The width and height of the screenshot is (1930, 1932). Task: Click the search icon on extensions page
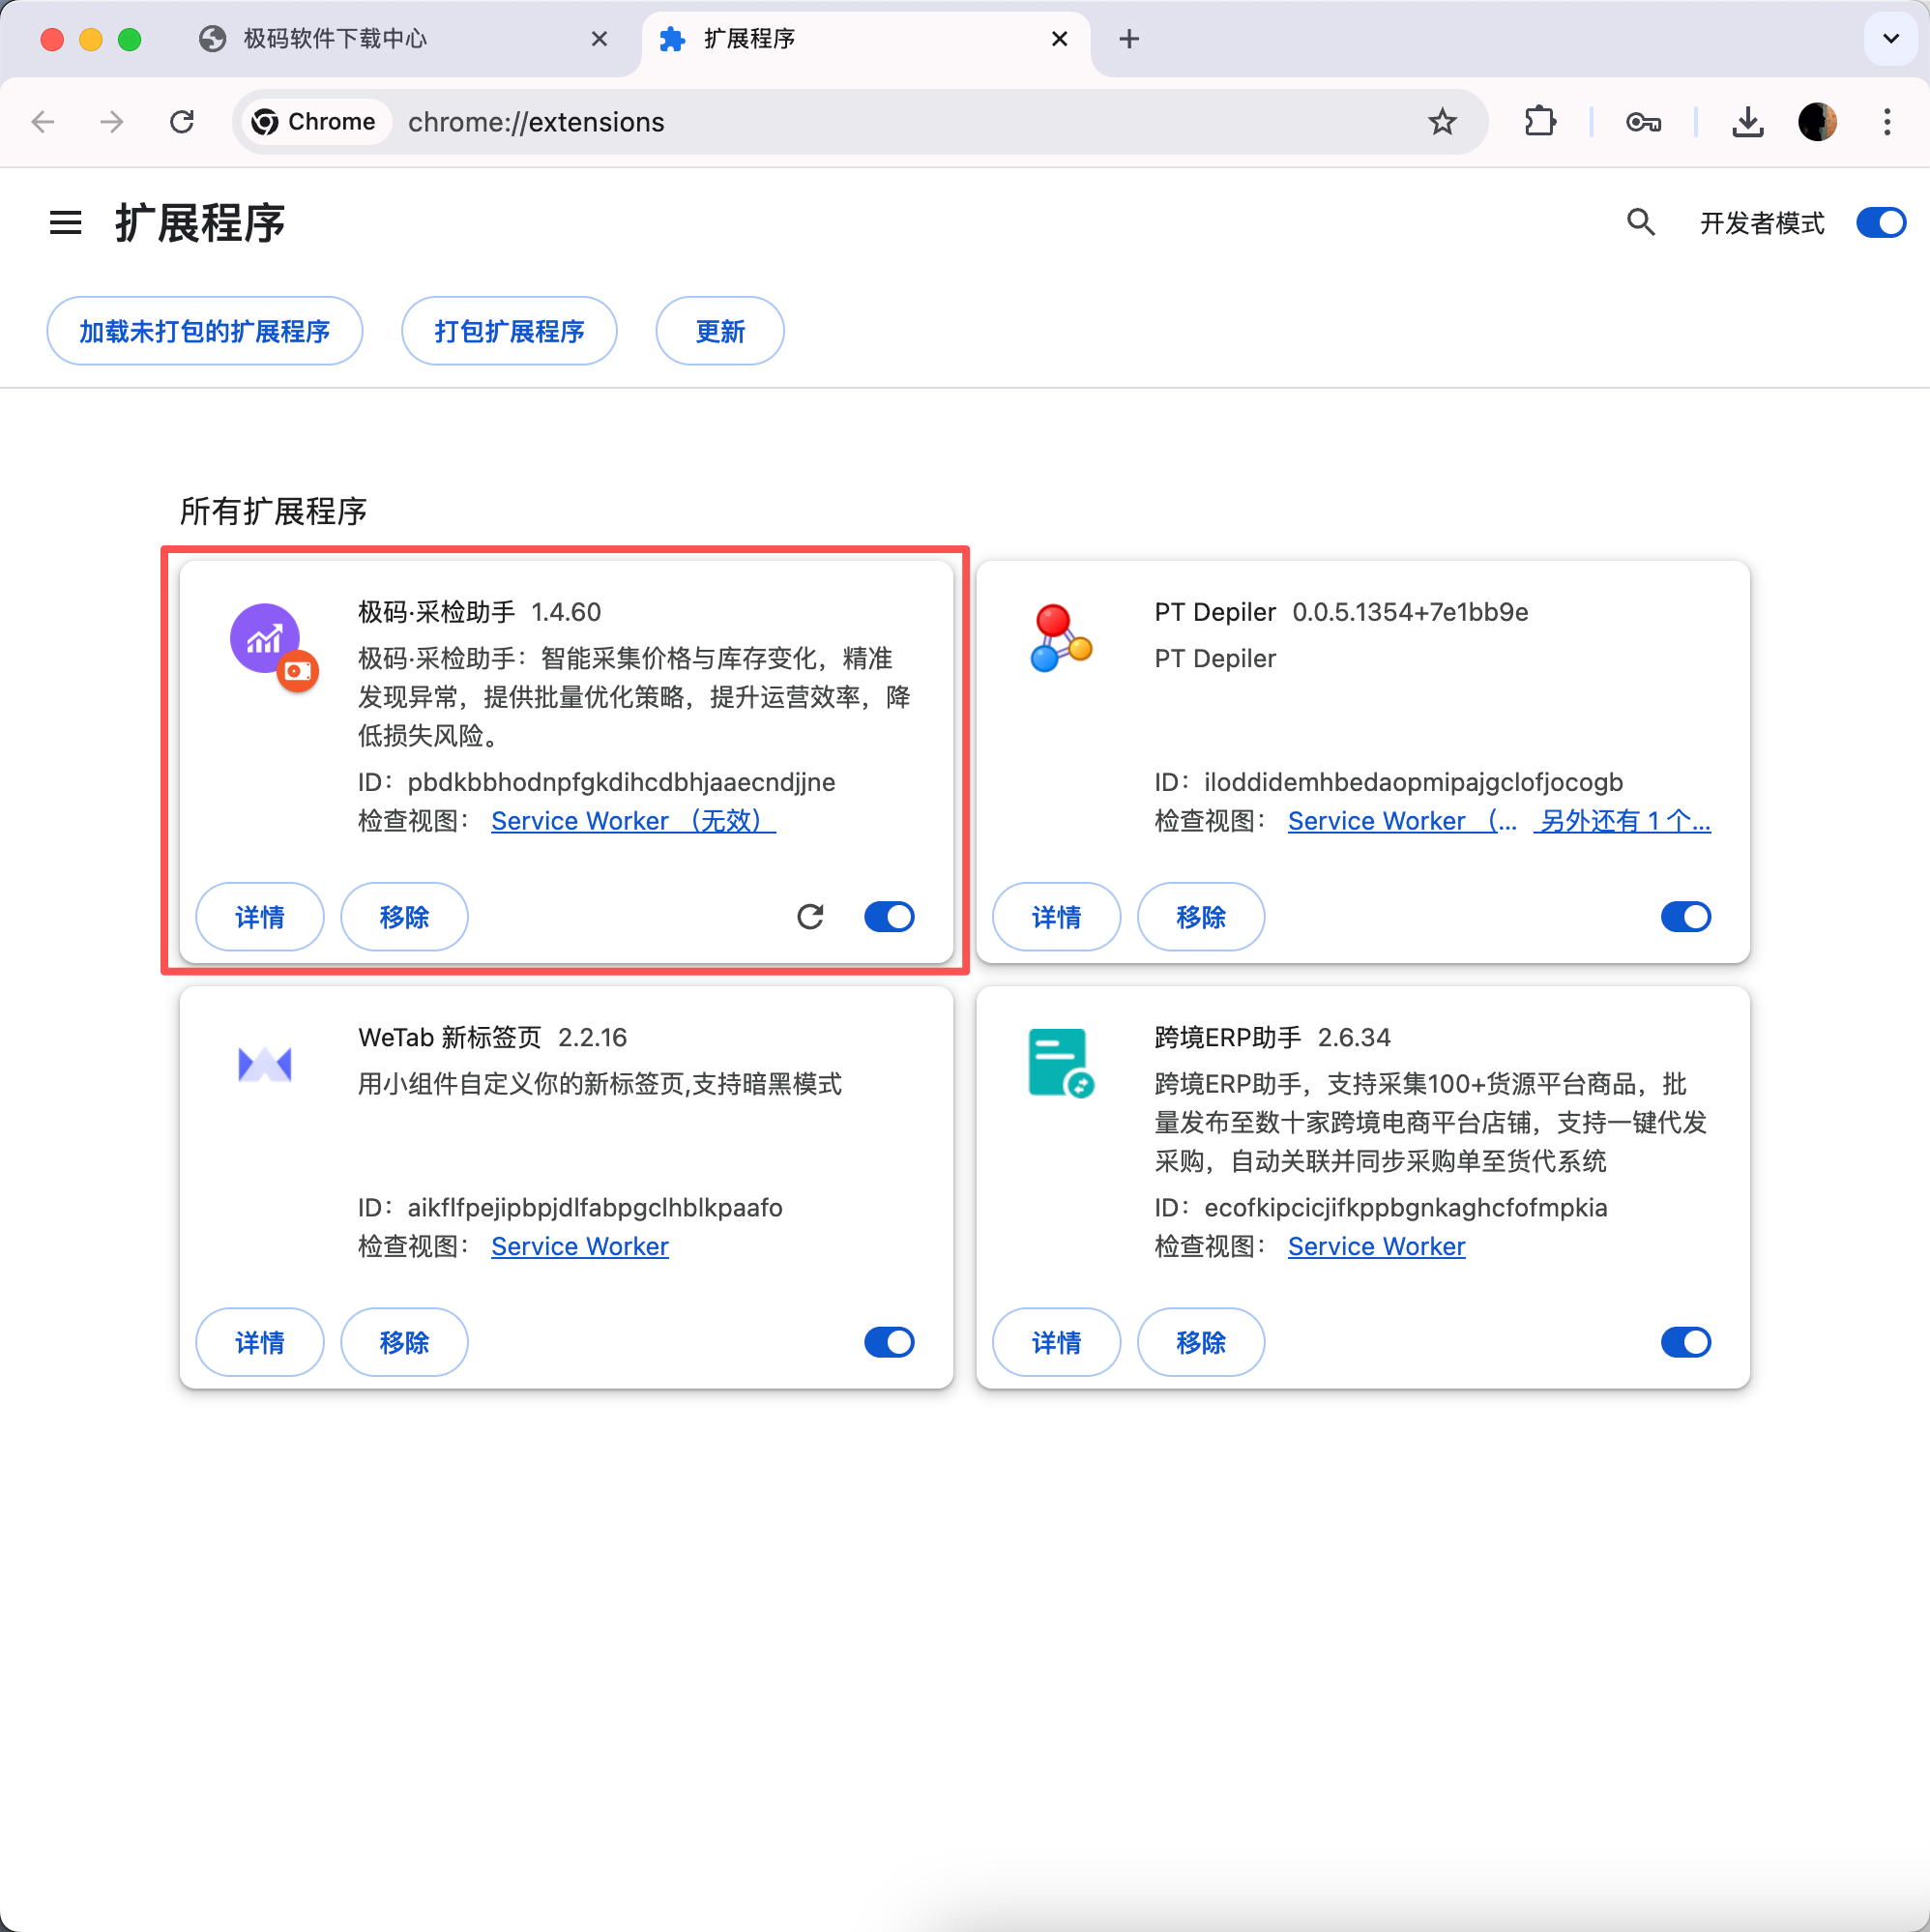[x=1639, y=222]
